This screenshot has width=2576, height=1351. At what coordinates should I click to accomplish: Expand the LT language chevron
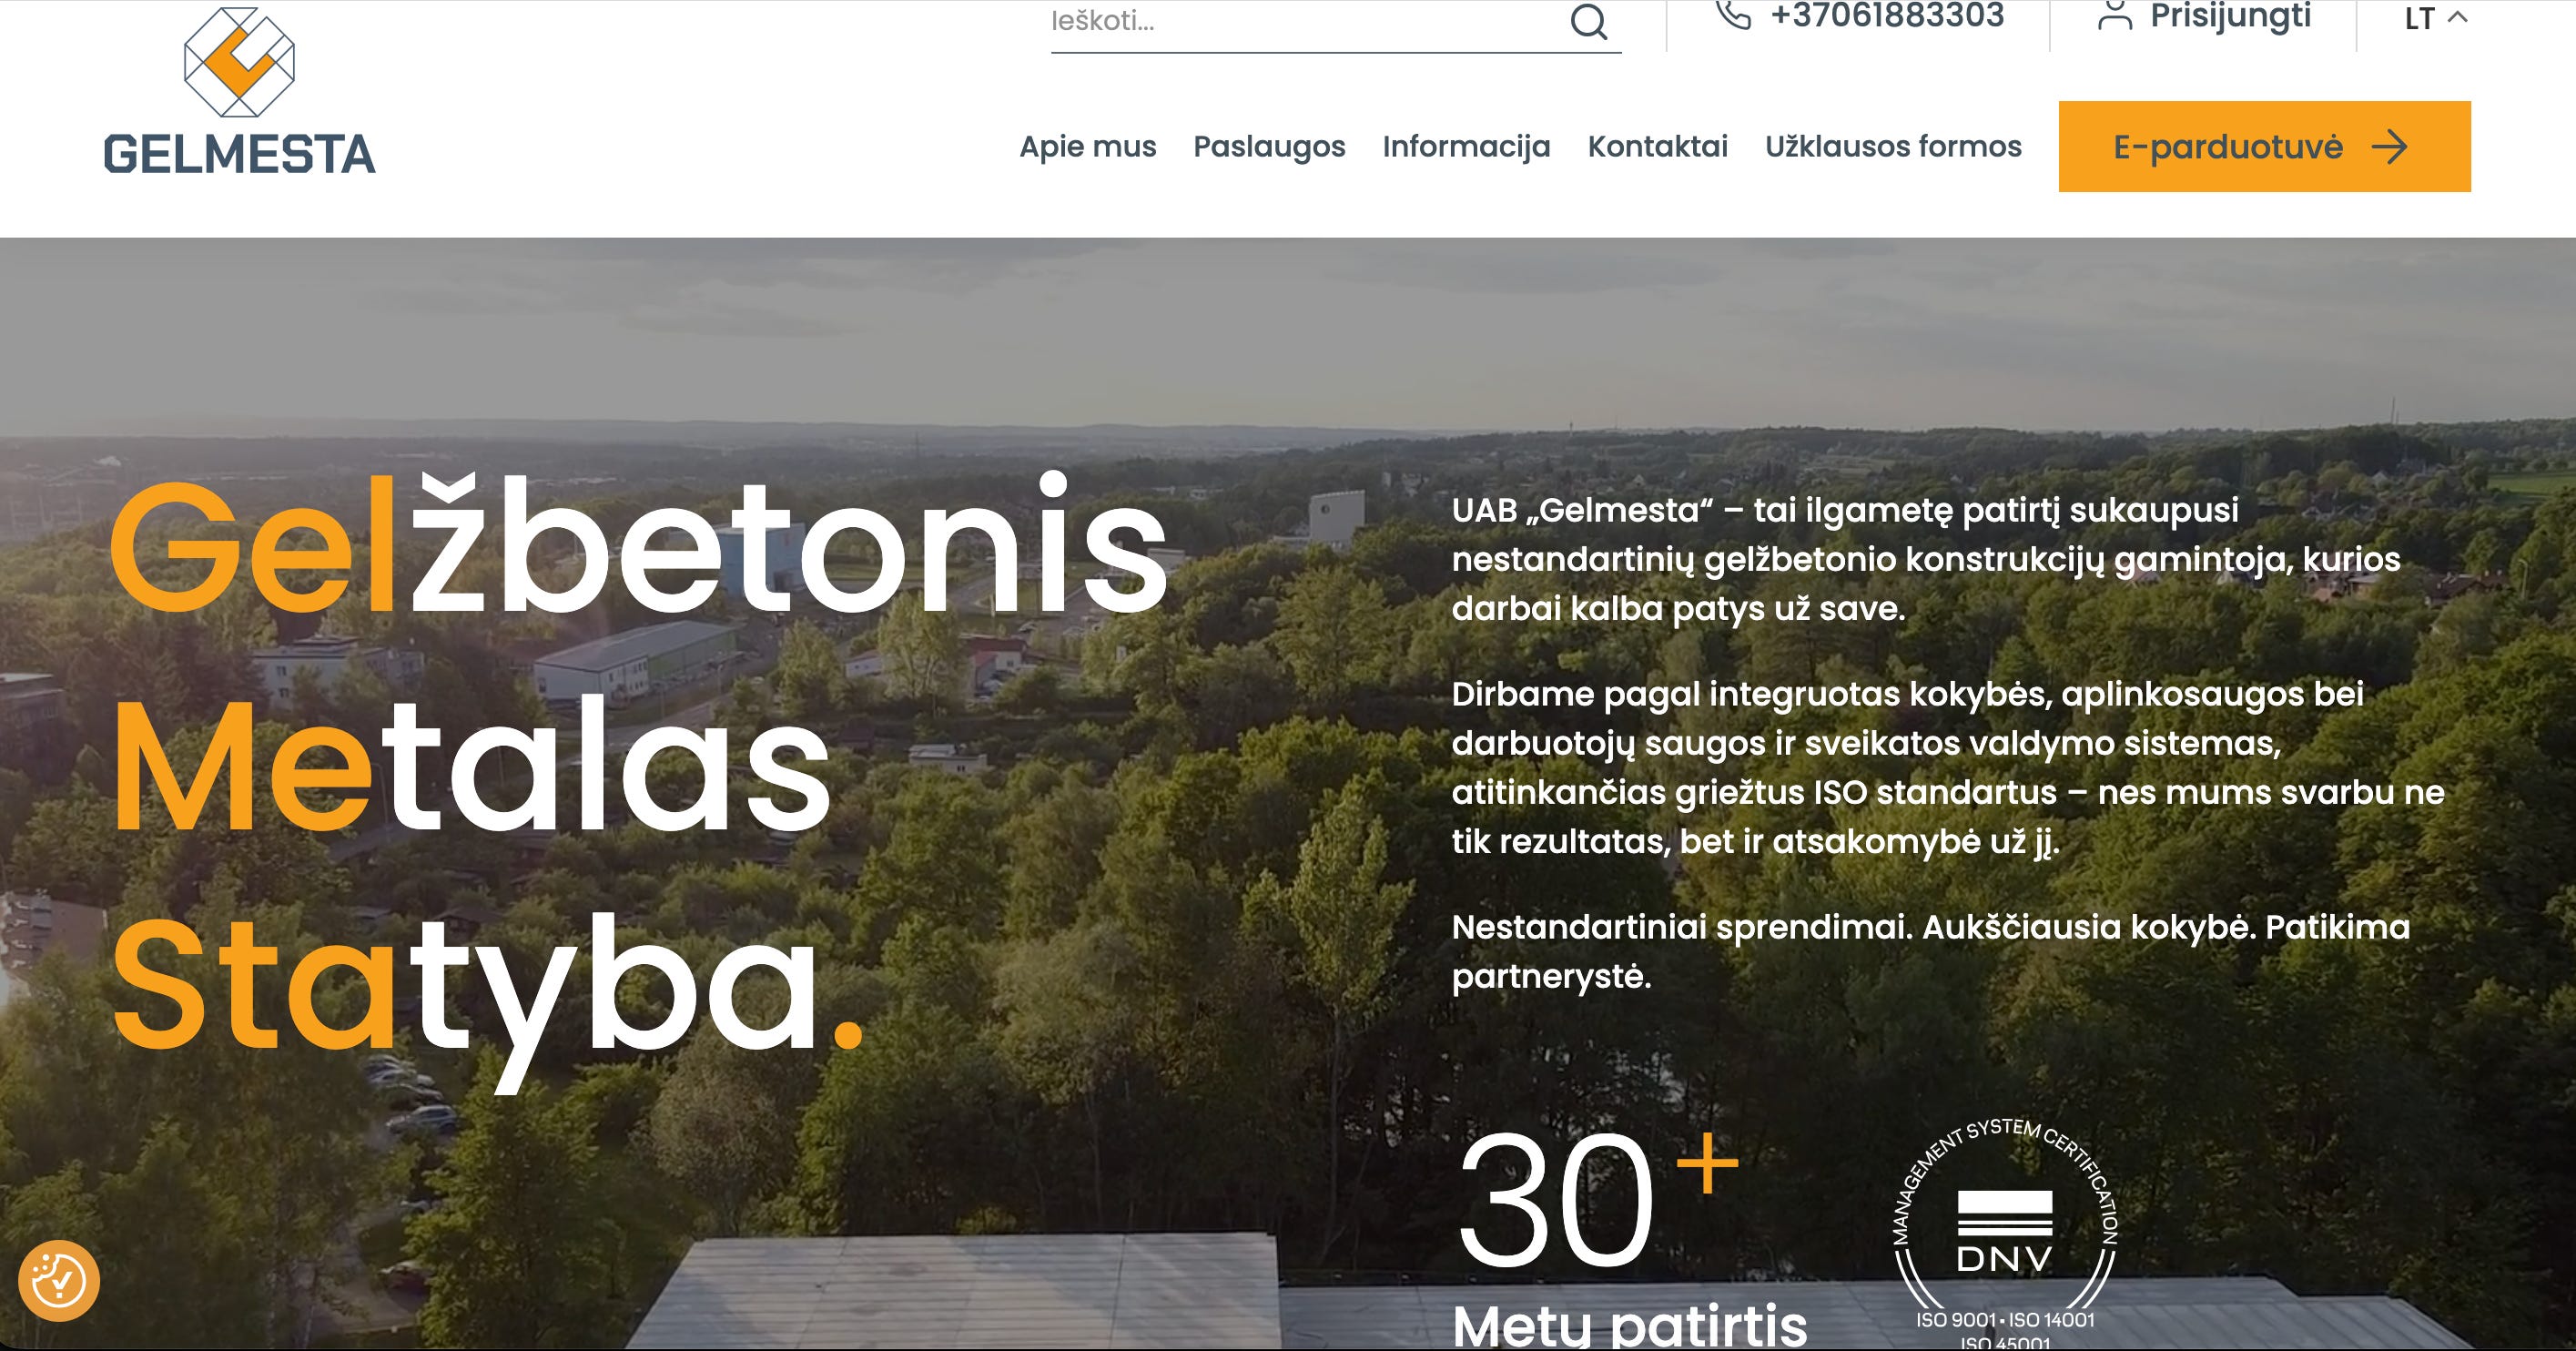[2458, 17]
